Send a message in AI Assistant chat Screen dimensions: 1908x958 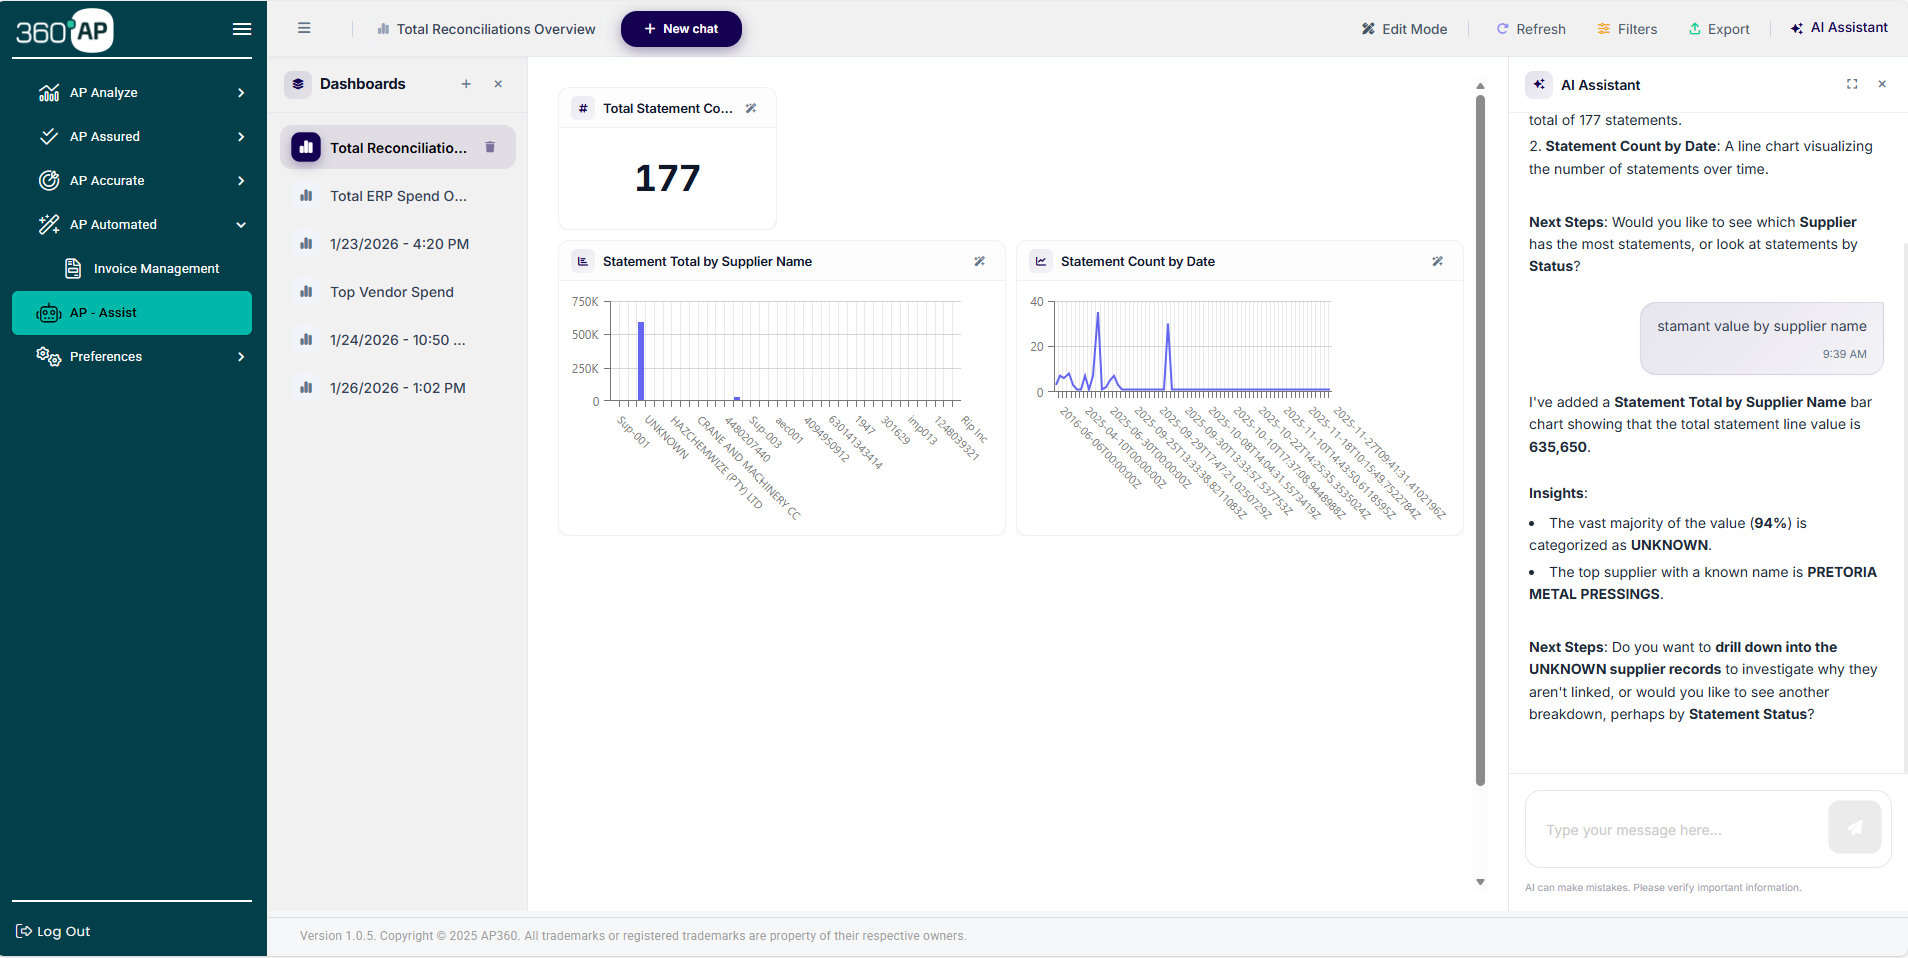pos(1855,829)
